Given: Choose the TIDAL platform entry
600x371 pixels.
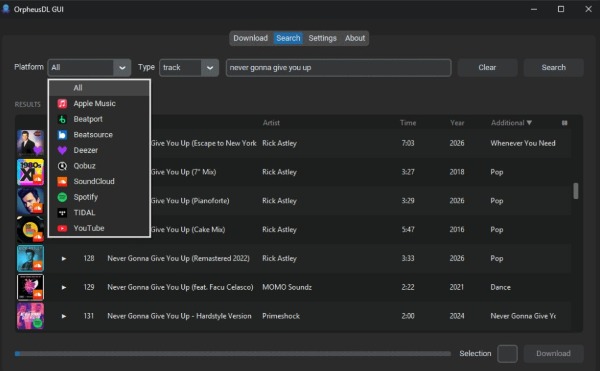Looking at the screenshot, I should (99, 213).
